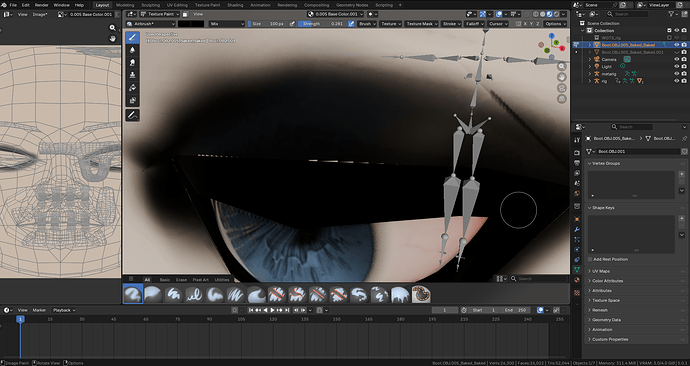Toggle camera view gizmo in viewport
Viewport: 690px width, 366px height.
click(x=562, y=88)
